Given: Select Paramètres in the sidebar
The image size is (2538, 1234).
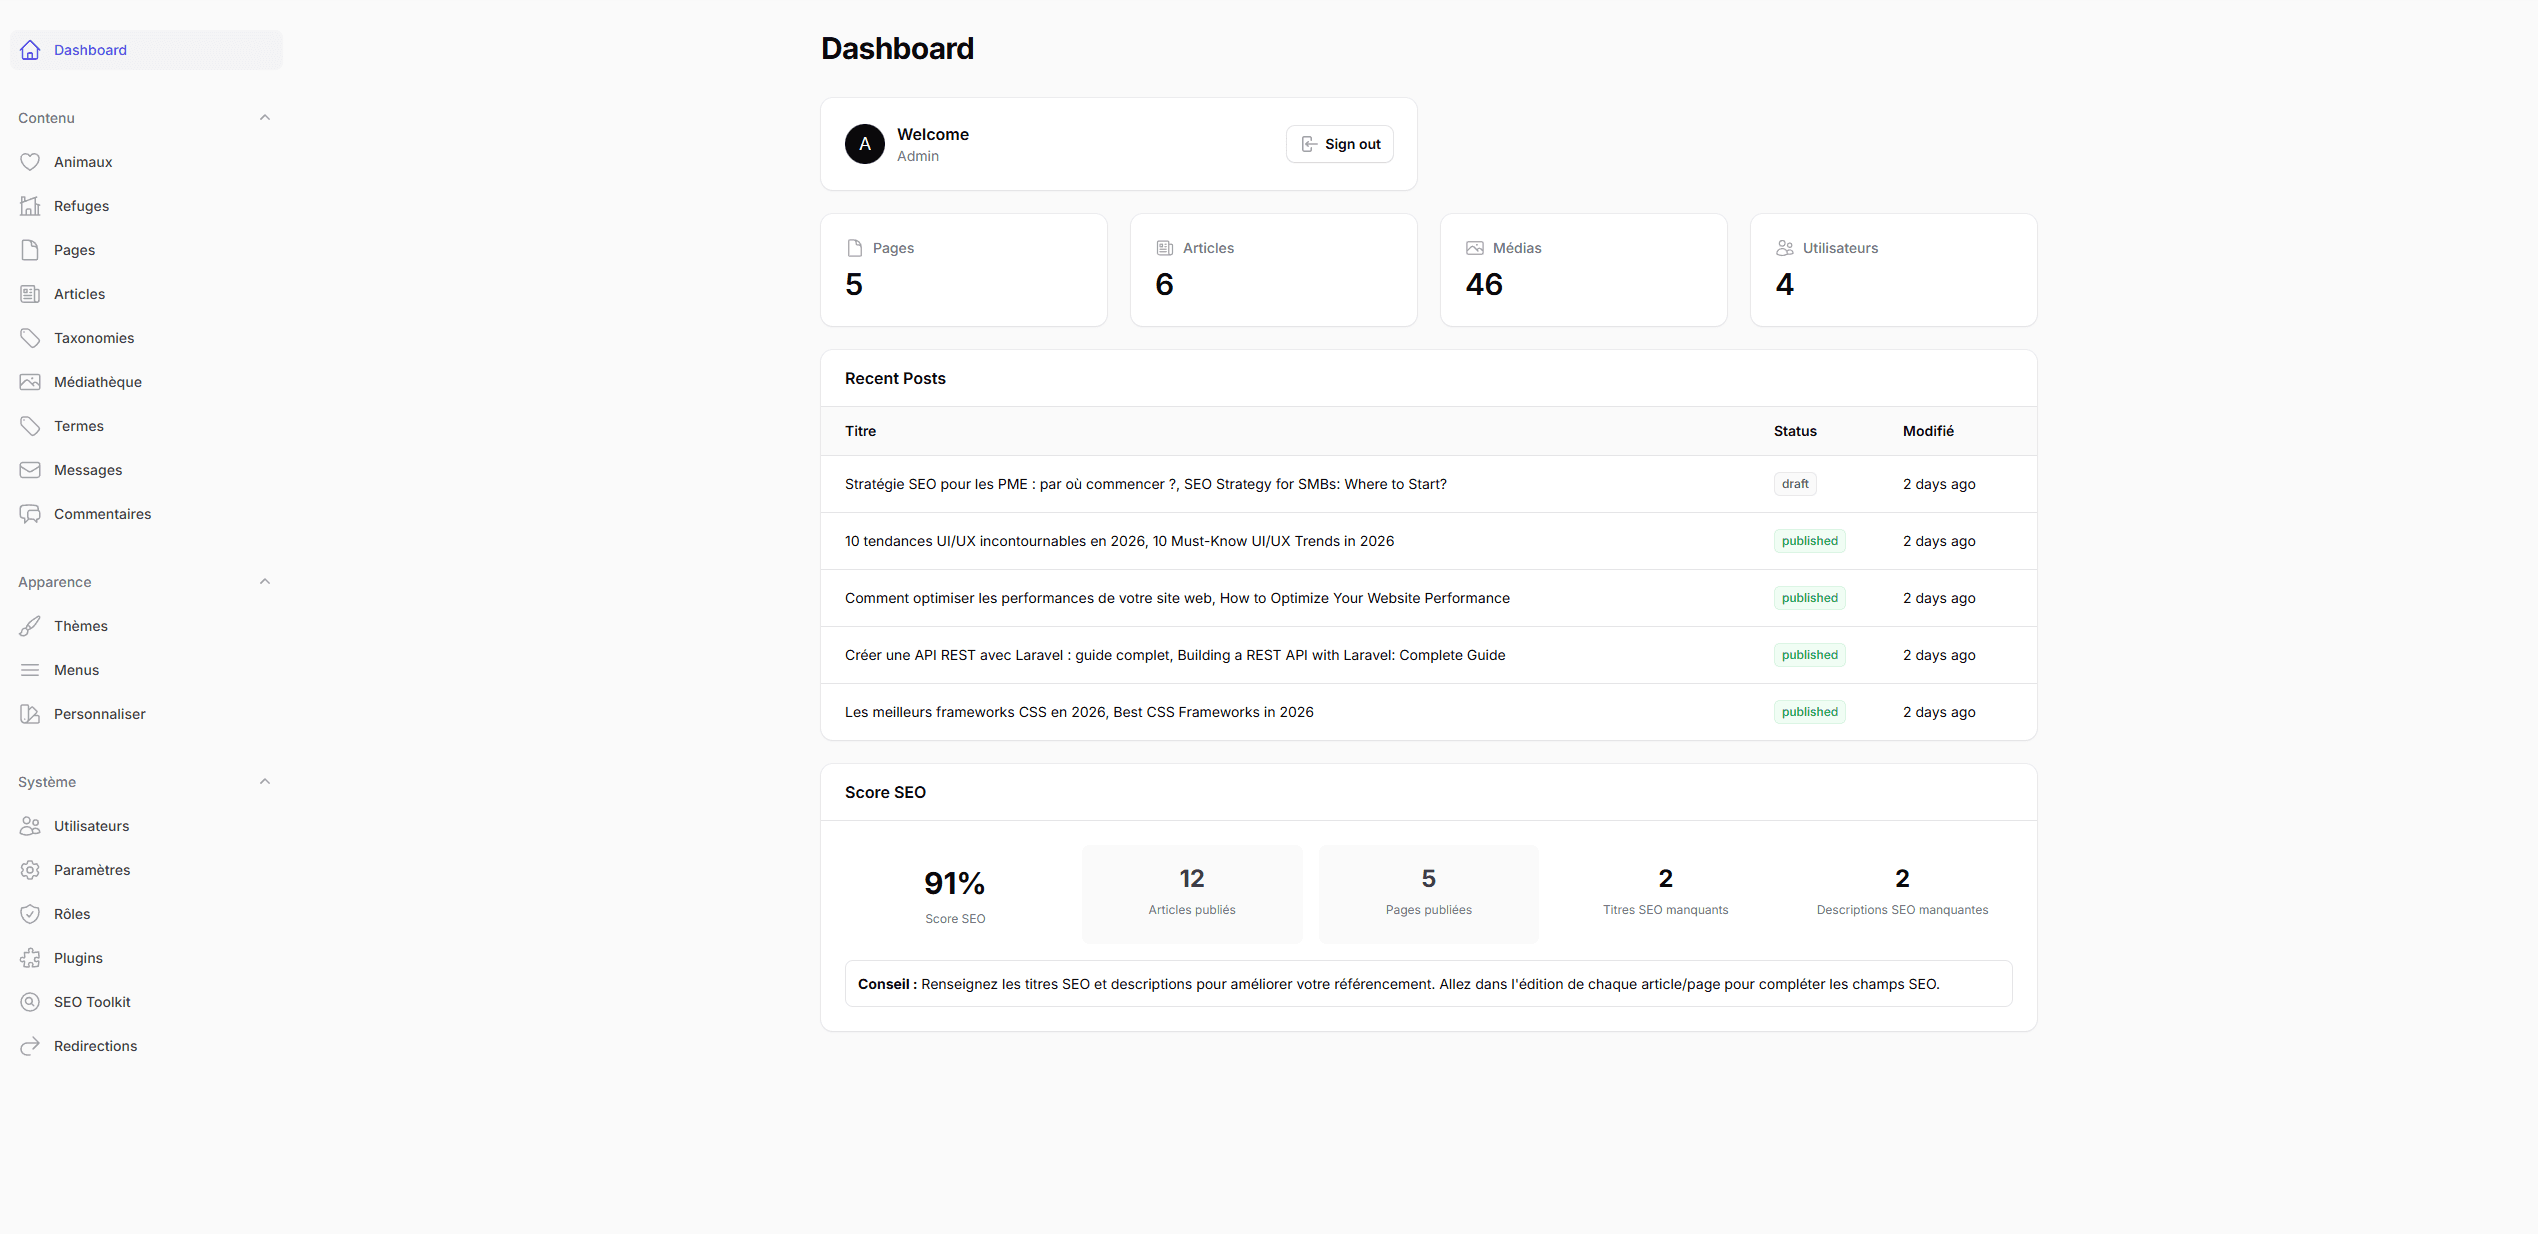Looking at the screenshot, I should [92, 869].
